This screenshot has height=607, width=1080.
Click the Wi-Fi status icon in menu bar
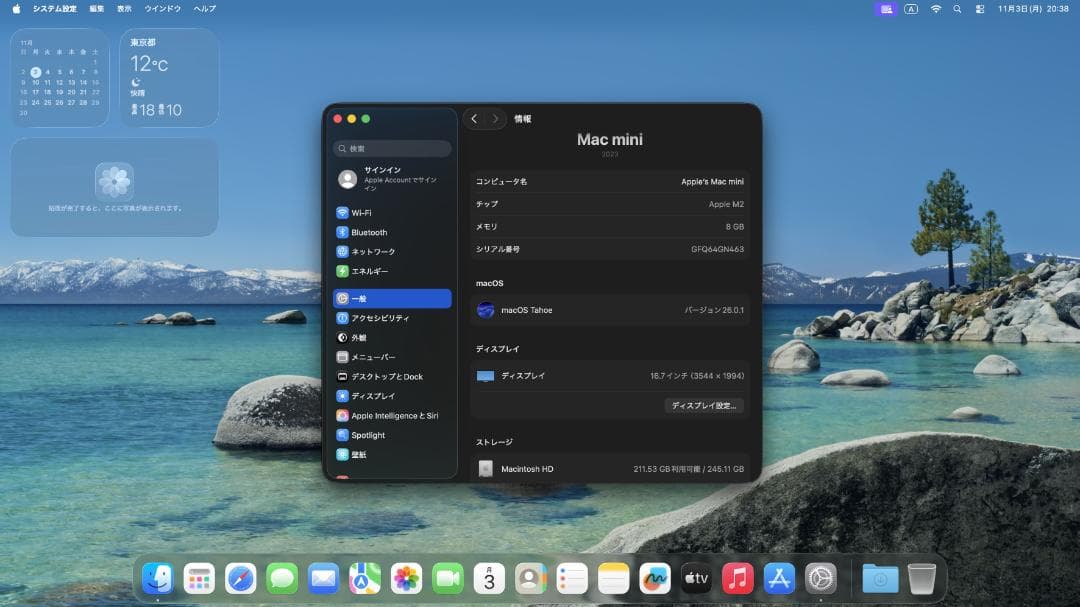tap(937, 9)
